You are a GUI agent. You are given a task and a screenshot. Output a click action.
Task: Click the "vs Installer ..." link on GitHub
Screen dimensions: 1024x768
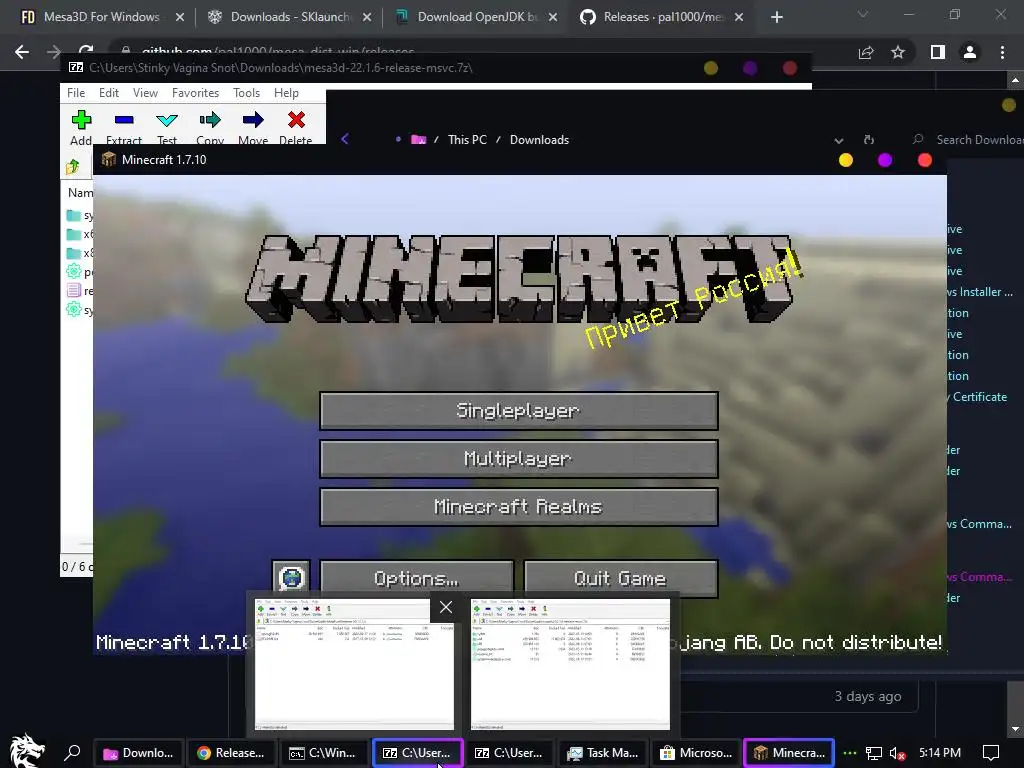pyautogui.click(x=980, y=292)
